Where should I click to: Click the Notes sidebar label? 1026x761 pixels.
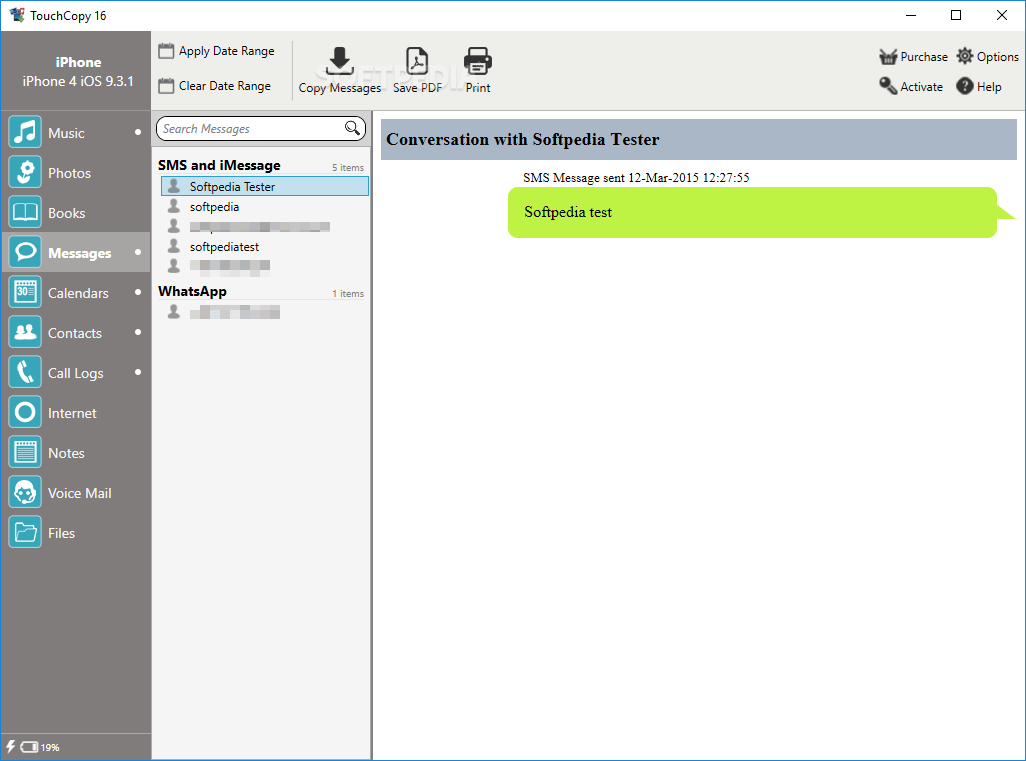[x=66, y=453]
